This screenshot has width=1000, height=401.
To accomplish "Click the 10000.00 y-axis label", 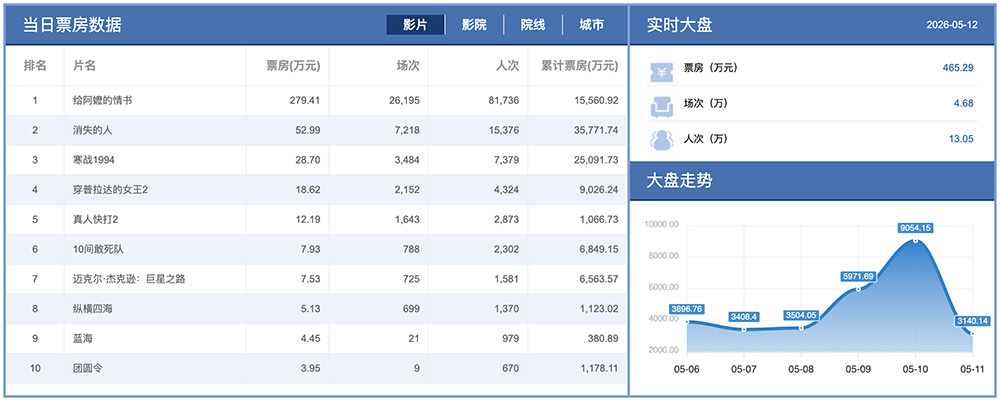I will 661,224.
